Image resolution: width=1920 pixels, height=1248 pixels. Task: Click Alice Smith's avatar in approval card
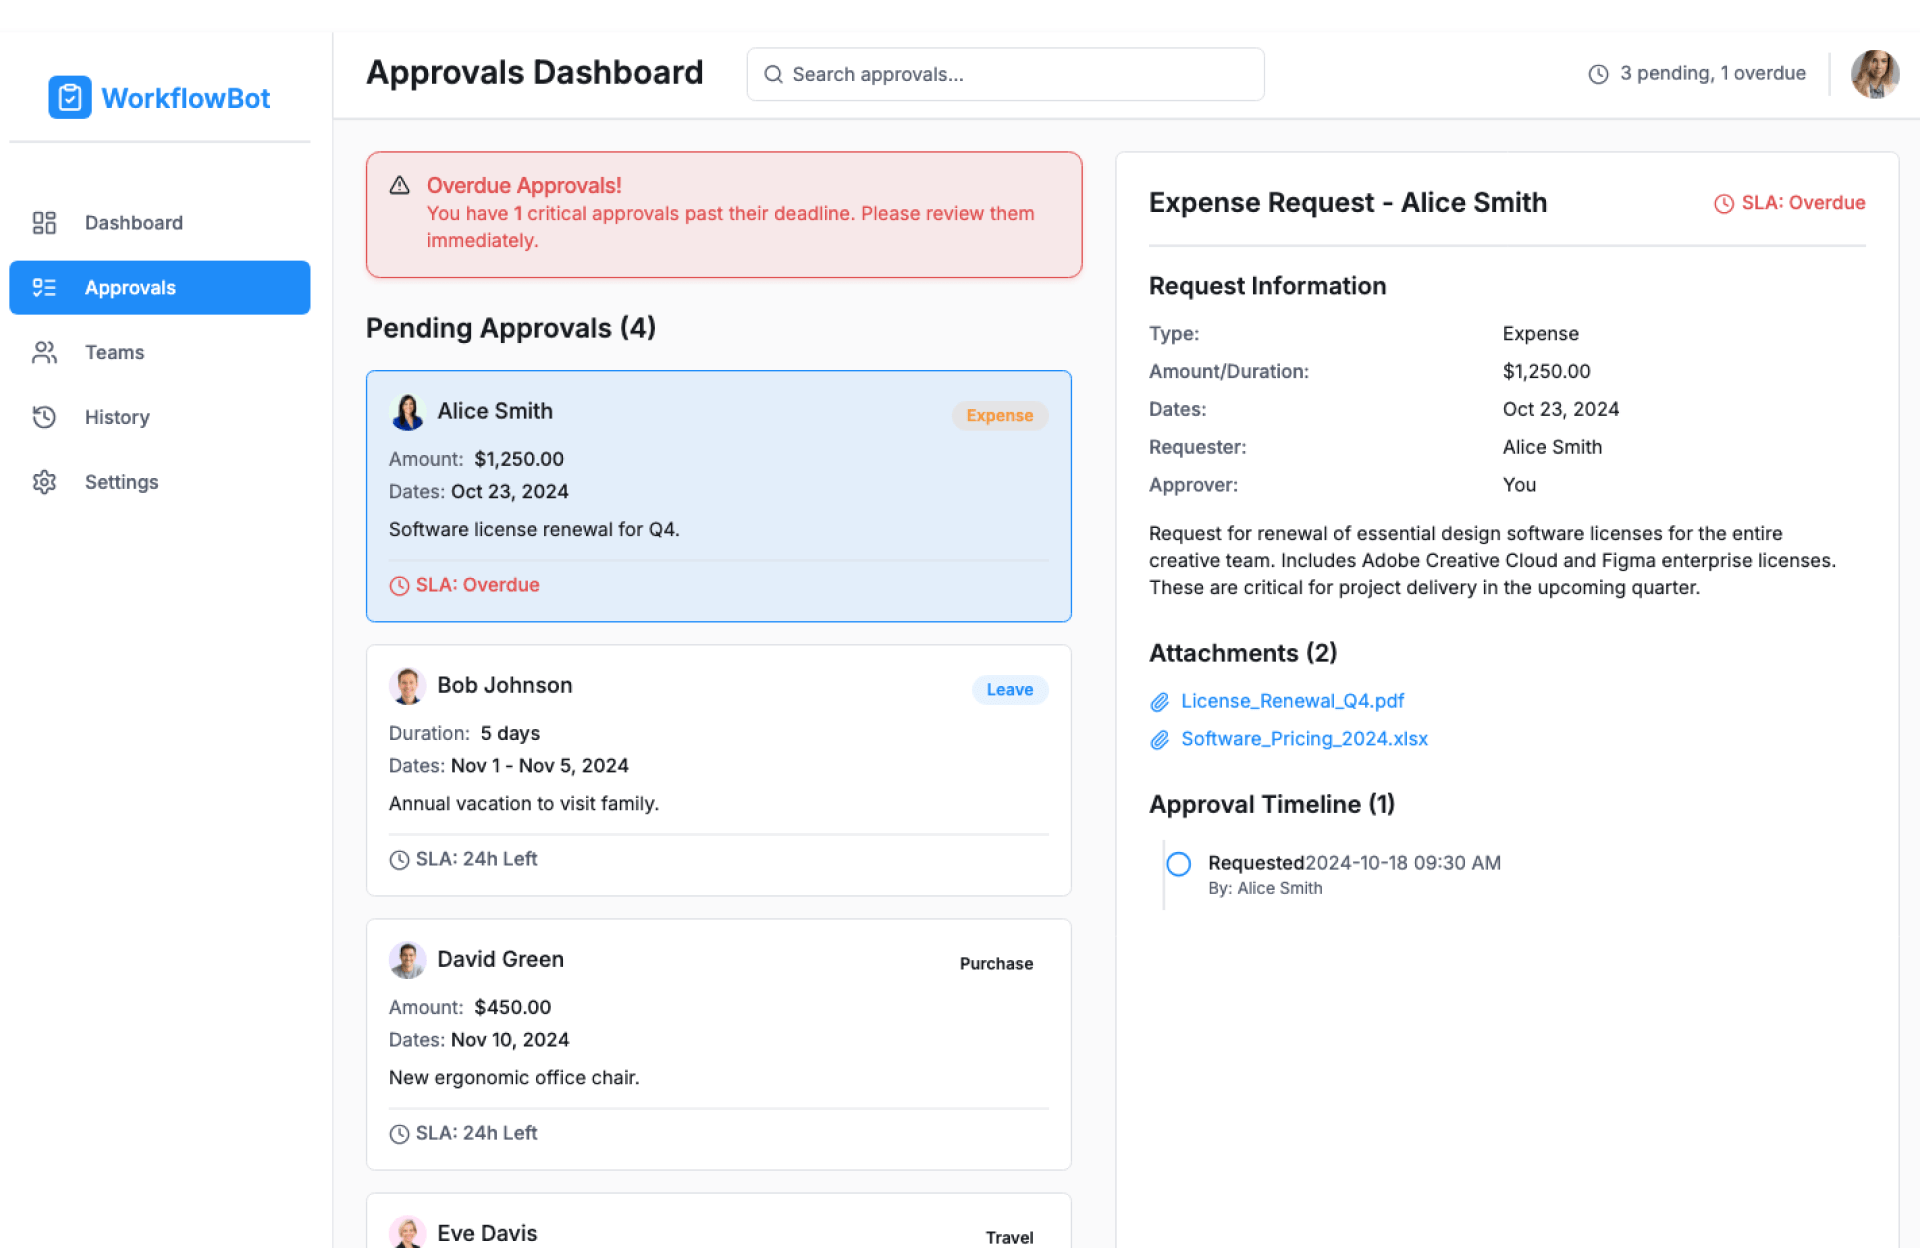408,412
